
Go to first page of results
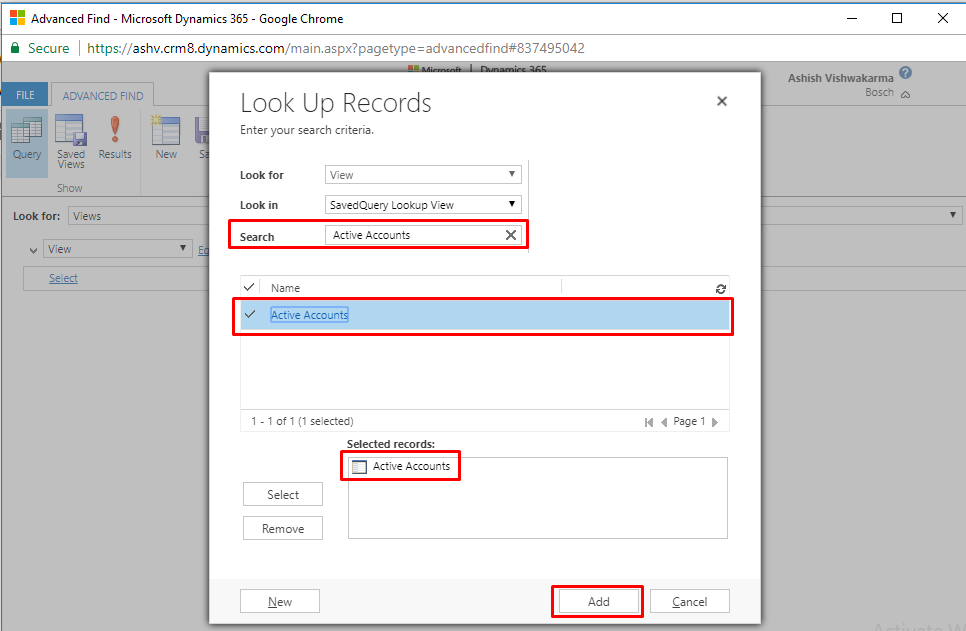click(x=649, y=422)
